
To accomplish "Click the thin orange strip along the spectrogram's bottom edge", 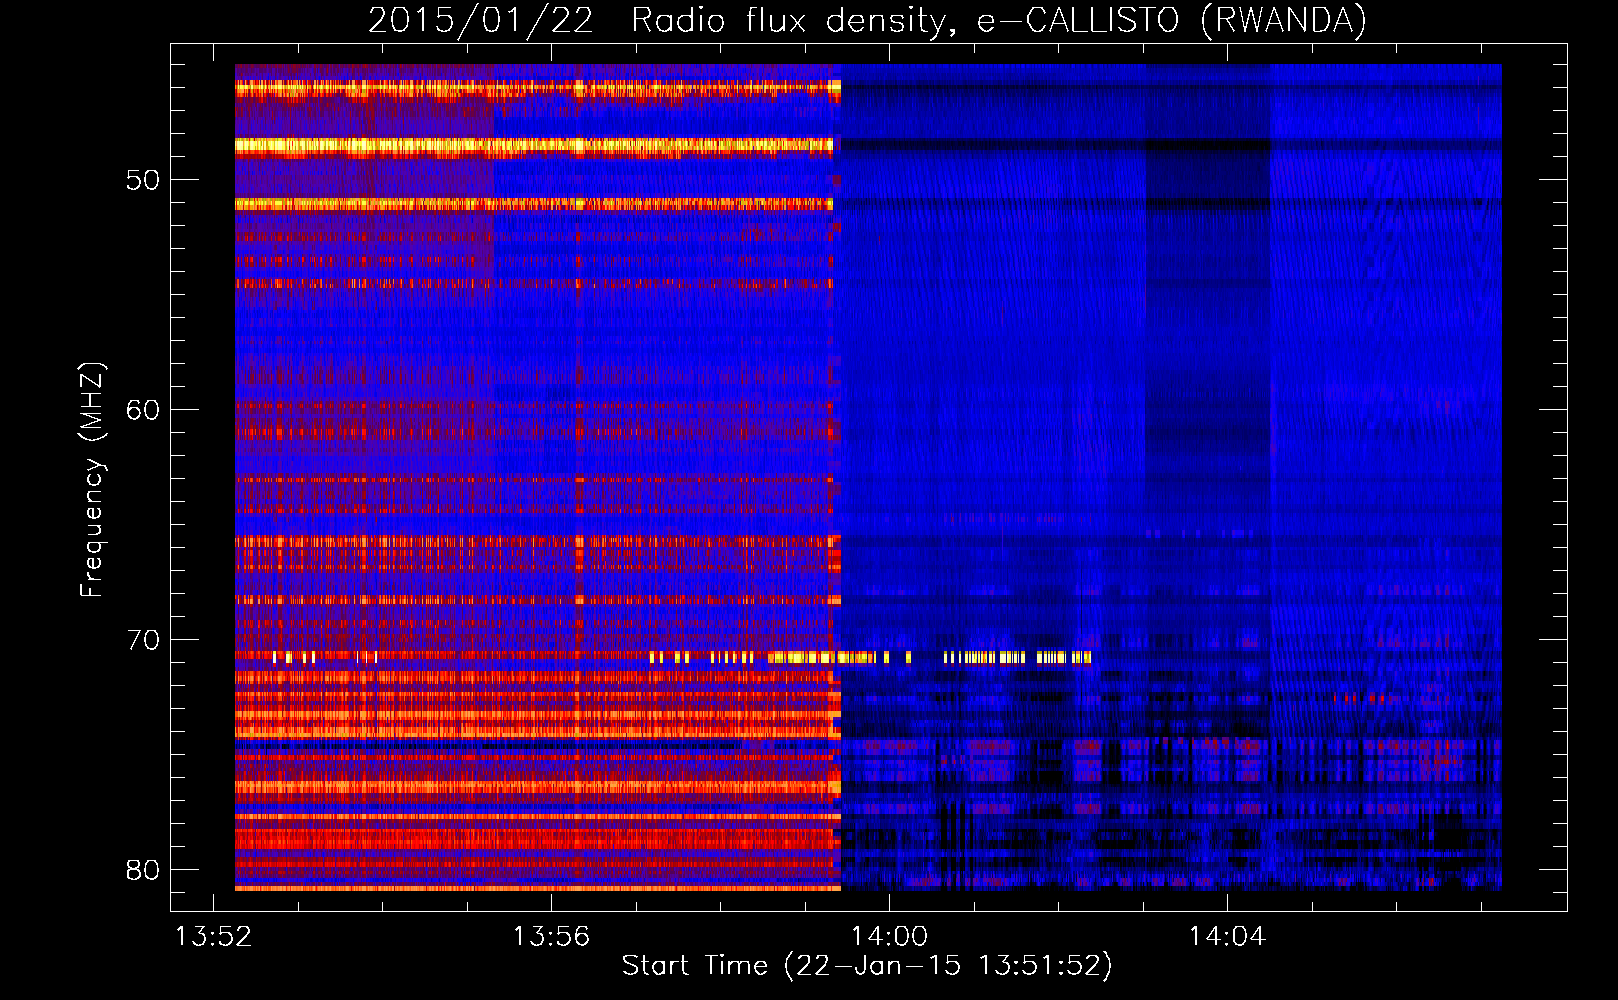I will click(x=536, y=887).
